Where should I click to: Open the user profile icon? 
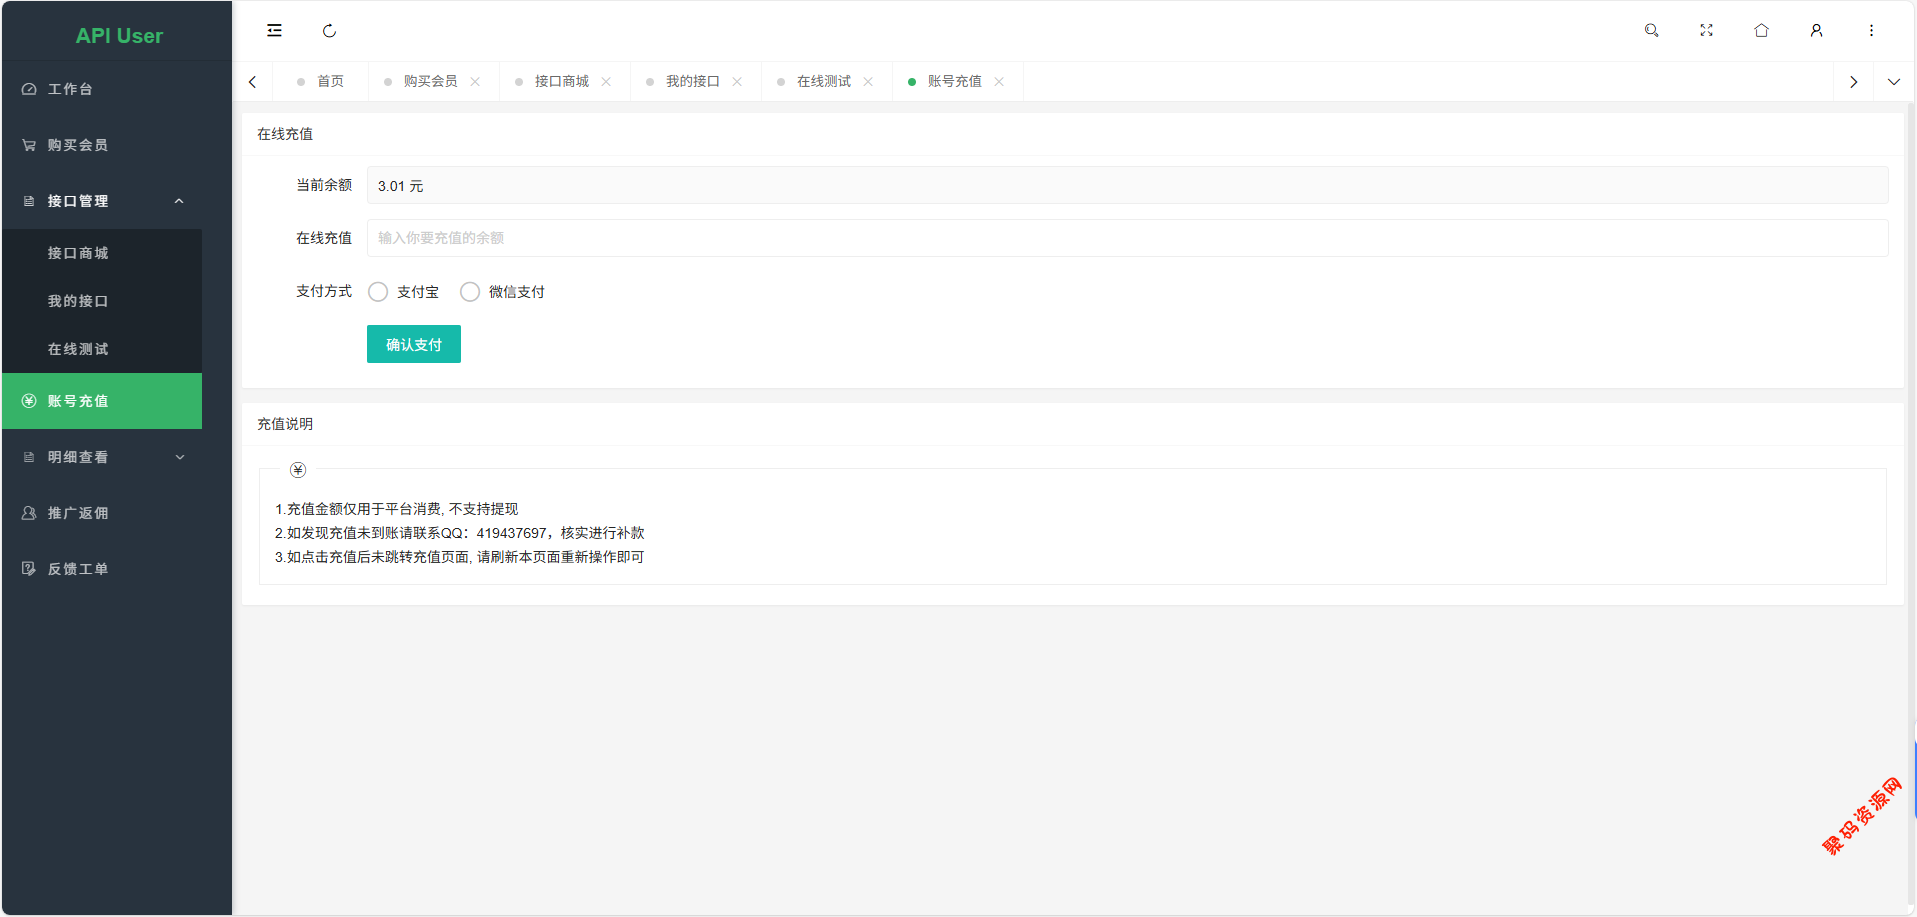click(x=1816, y=31)
